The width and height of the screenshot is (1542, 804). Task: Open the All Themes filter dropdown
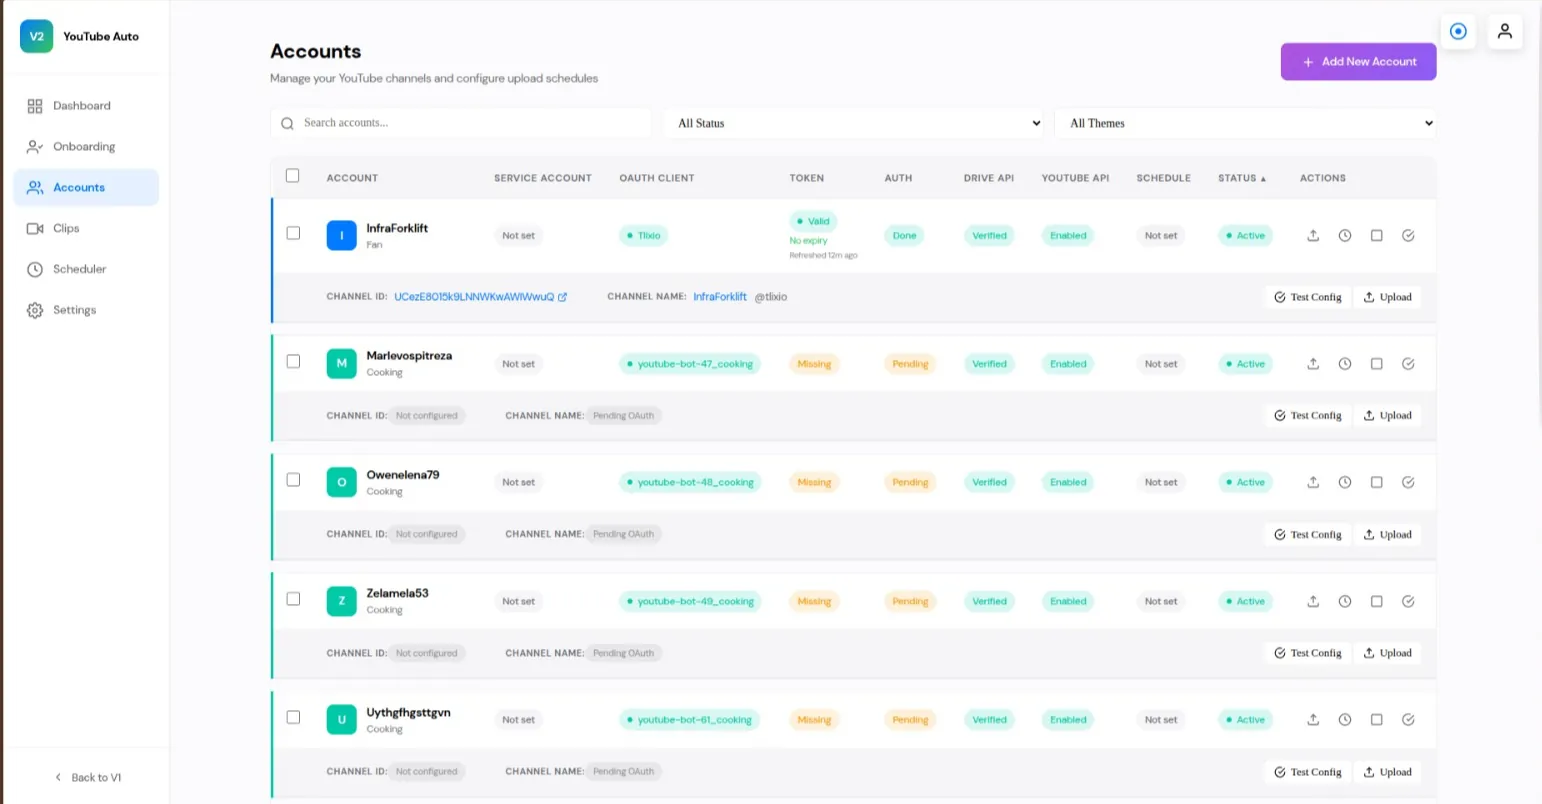(x=1246, y=123)
